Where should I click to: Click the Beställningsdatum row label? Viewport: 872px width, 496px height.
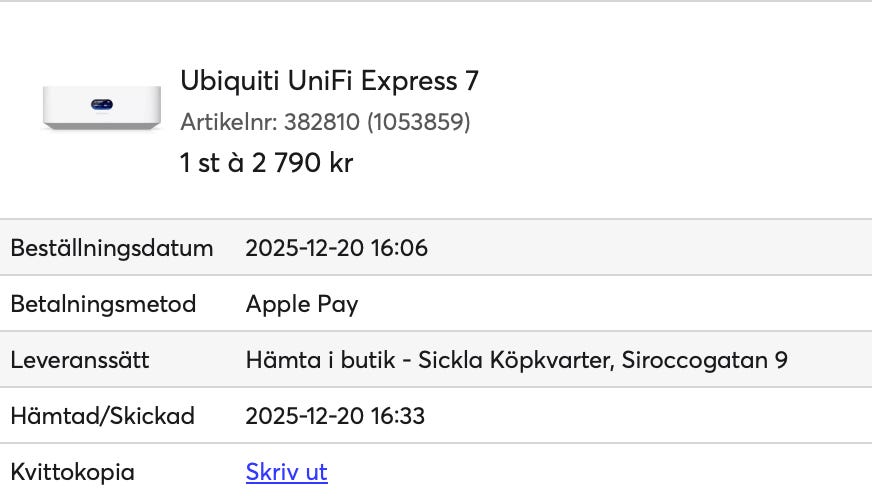112,248
